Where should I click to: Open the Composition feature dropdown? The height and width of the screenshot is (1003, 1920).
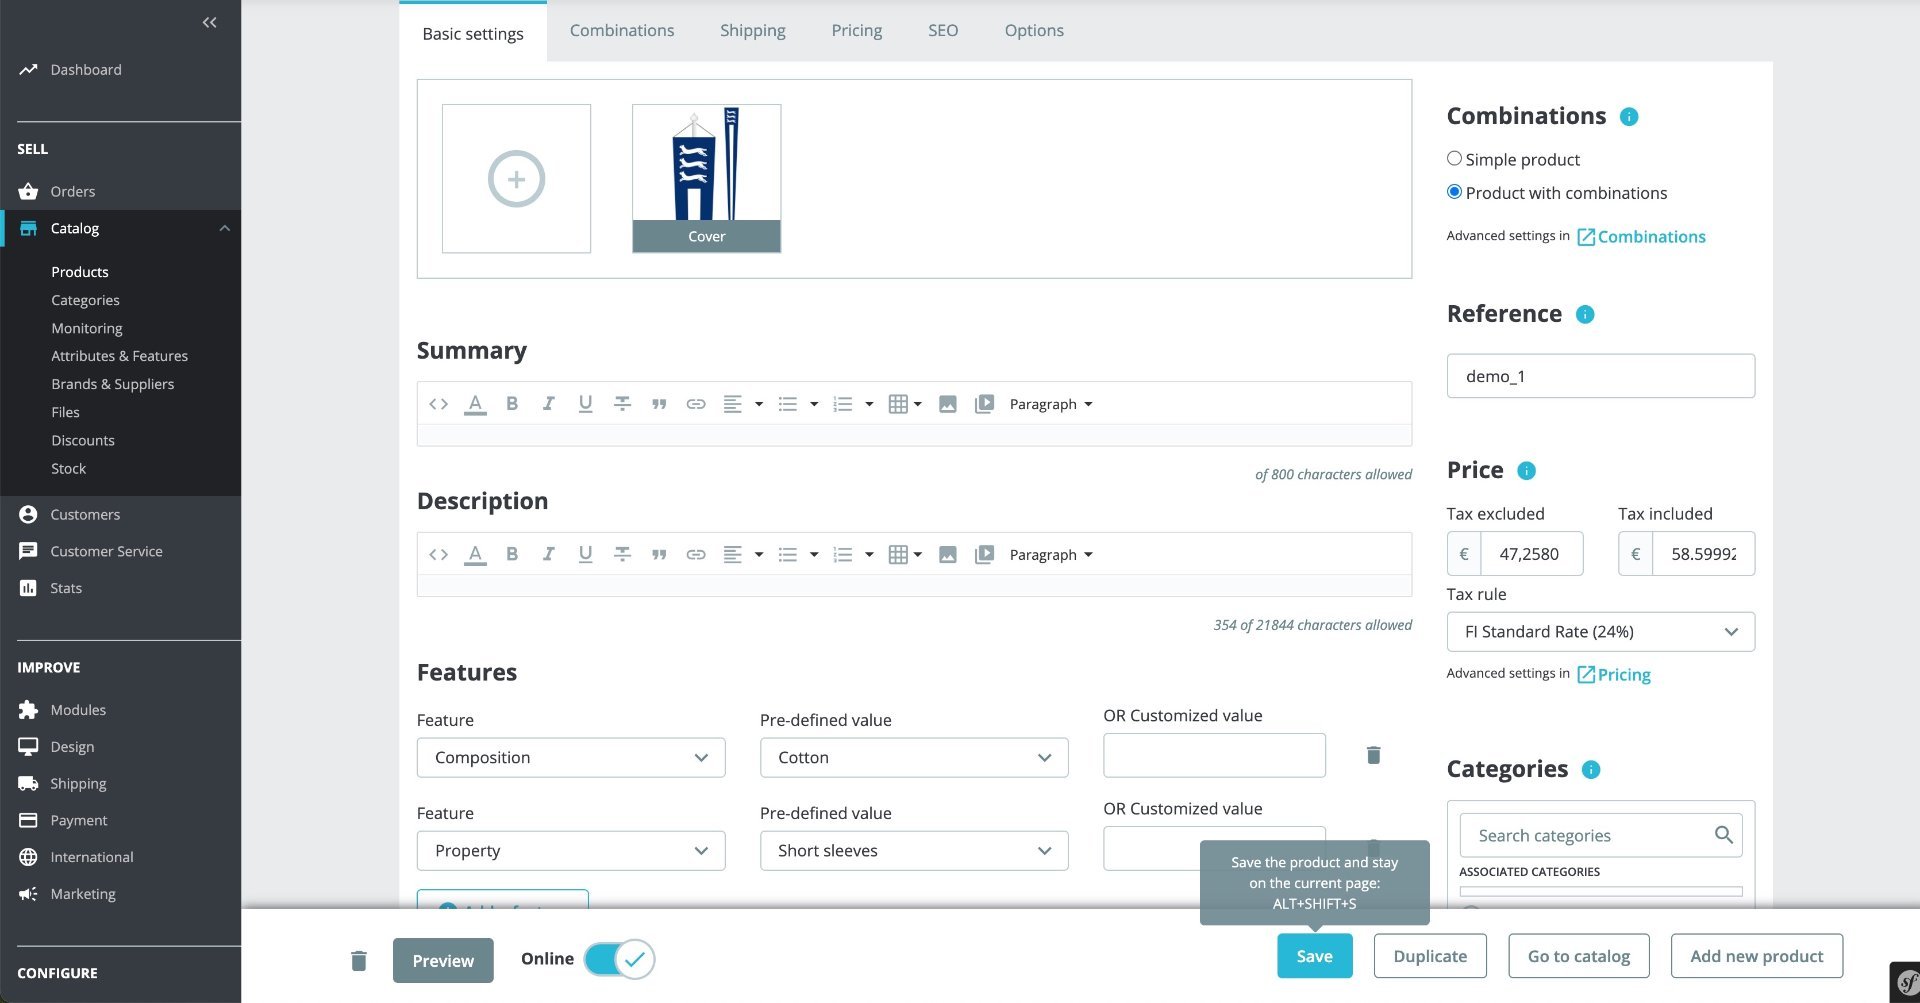point(571,758)
